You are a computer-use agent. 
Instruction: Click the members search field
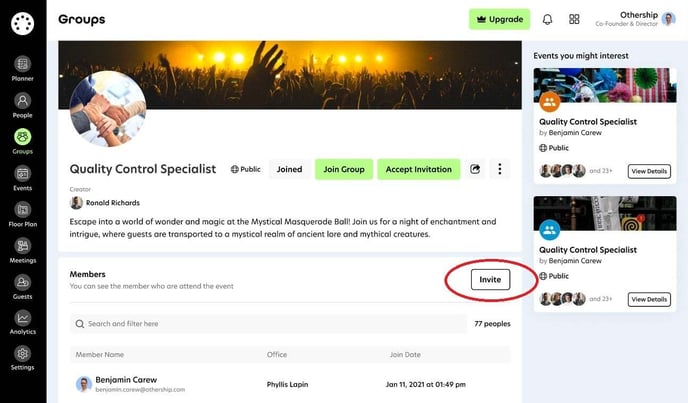point(268,324)
